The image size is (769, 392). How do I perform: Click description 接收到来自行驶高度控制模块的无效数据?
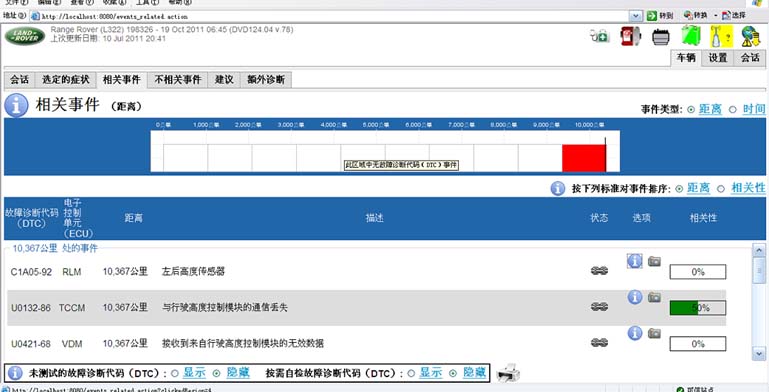(x=243, y=343)
